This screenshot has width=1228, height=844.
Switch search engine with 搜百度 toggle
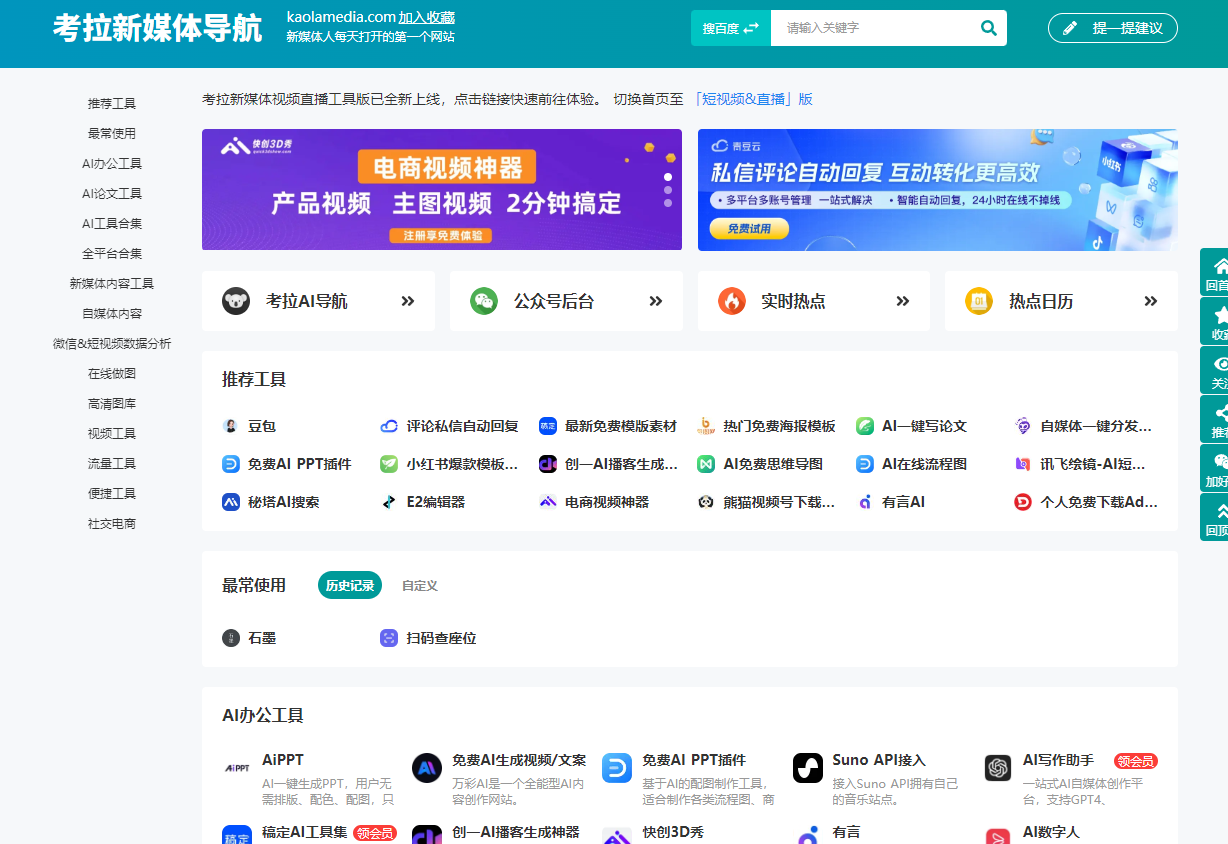pyautogui.click(x=730, y=27)
